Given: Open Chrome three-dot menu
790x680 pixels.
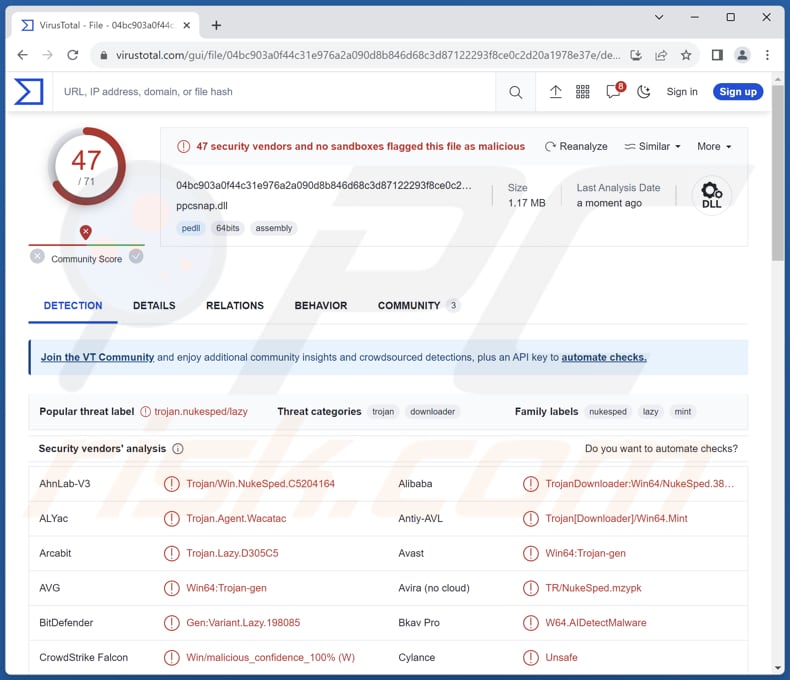Looking at the screenshot, I should [x=767, y=55].
